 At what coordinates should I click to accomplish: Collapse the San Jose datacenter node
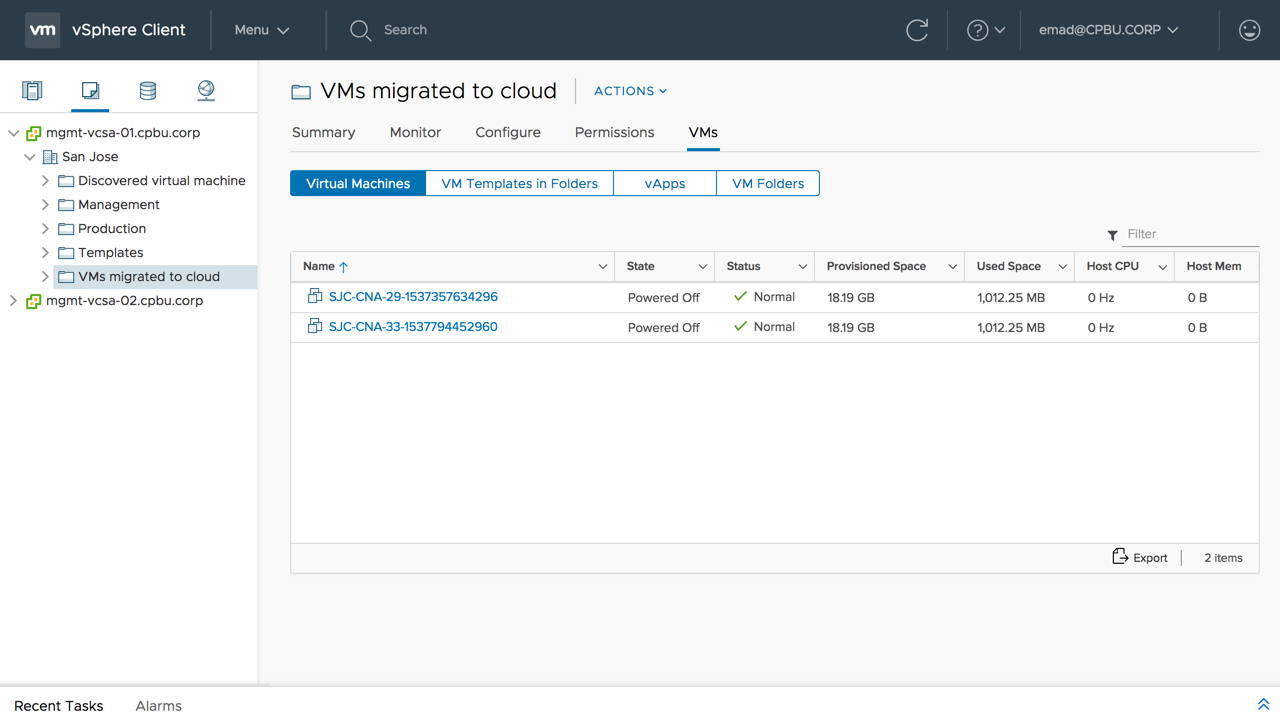click(30, 157)
